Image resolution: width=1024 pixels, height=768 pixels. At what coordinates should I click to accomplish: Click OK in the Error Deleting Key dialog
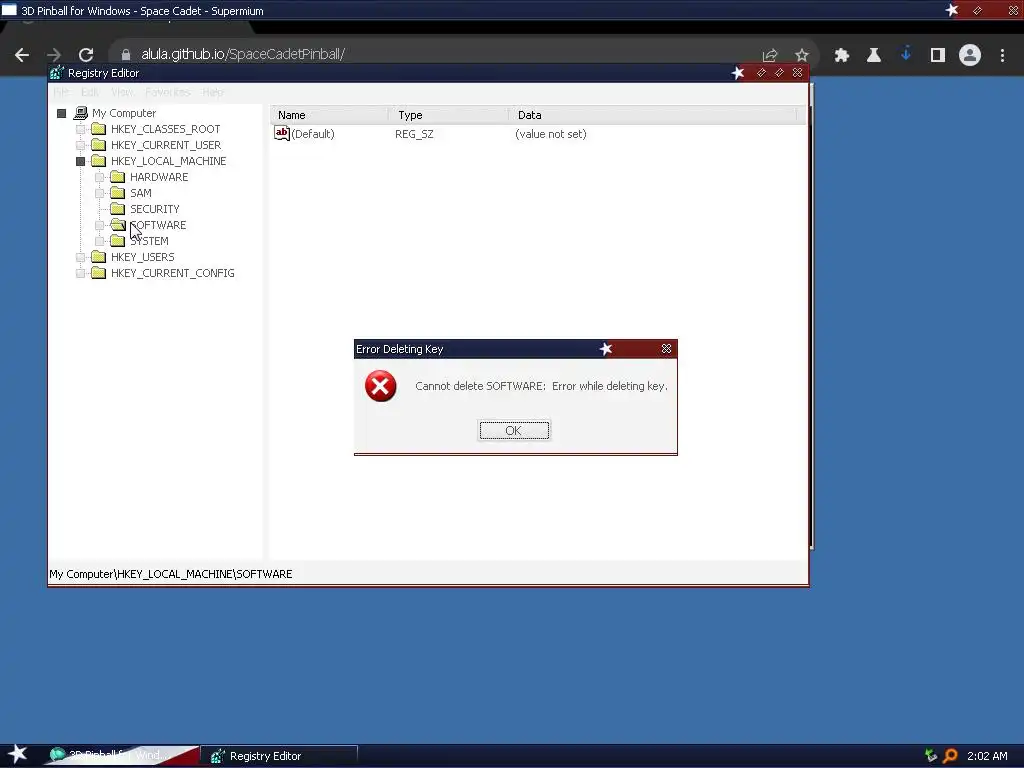pos(514,430)
